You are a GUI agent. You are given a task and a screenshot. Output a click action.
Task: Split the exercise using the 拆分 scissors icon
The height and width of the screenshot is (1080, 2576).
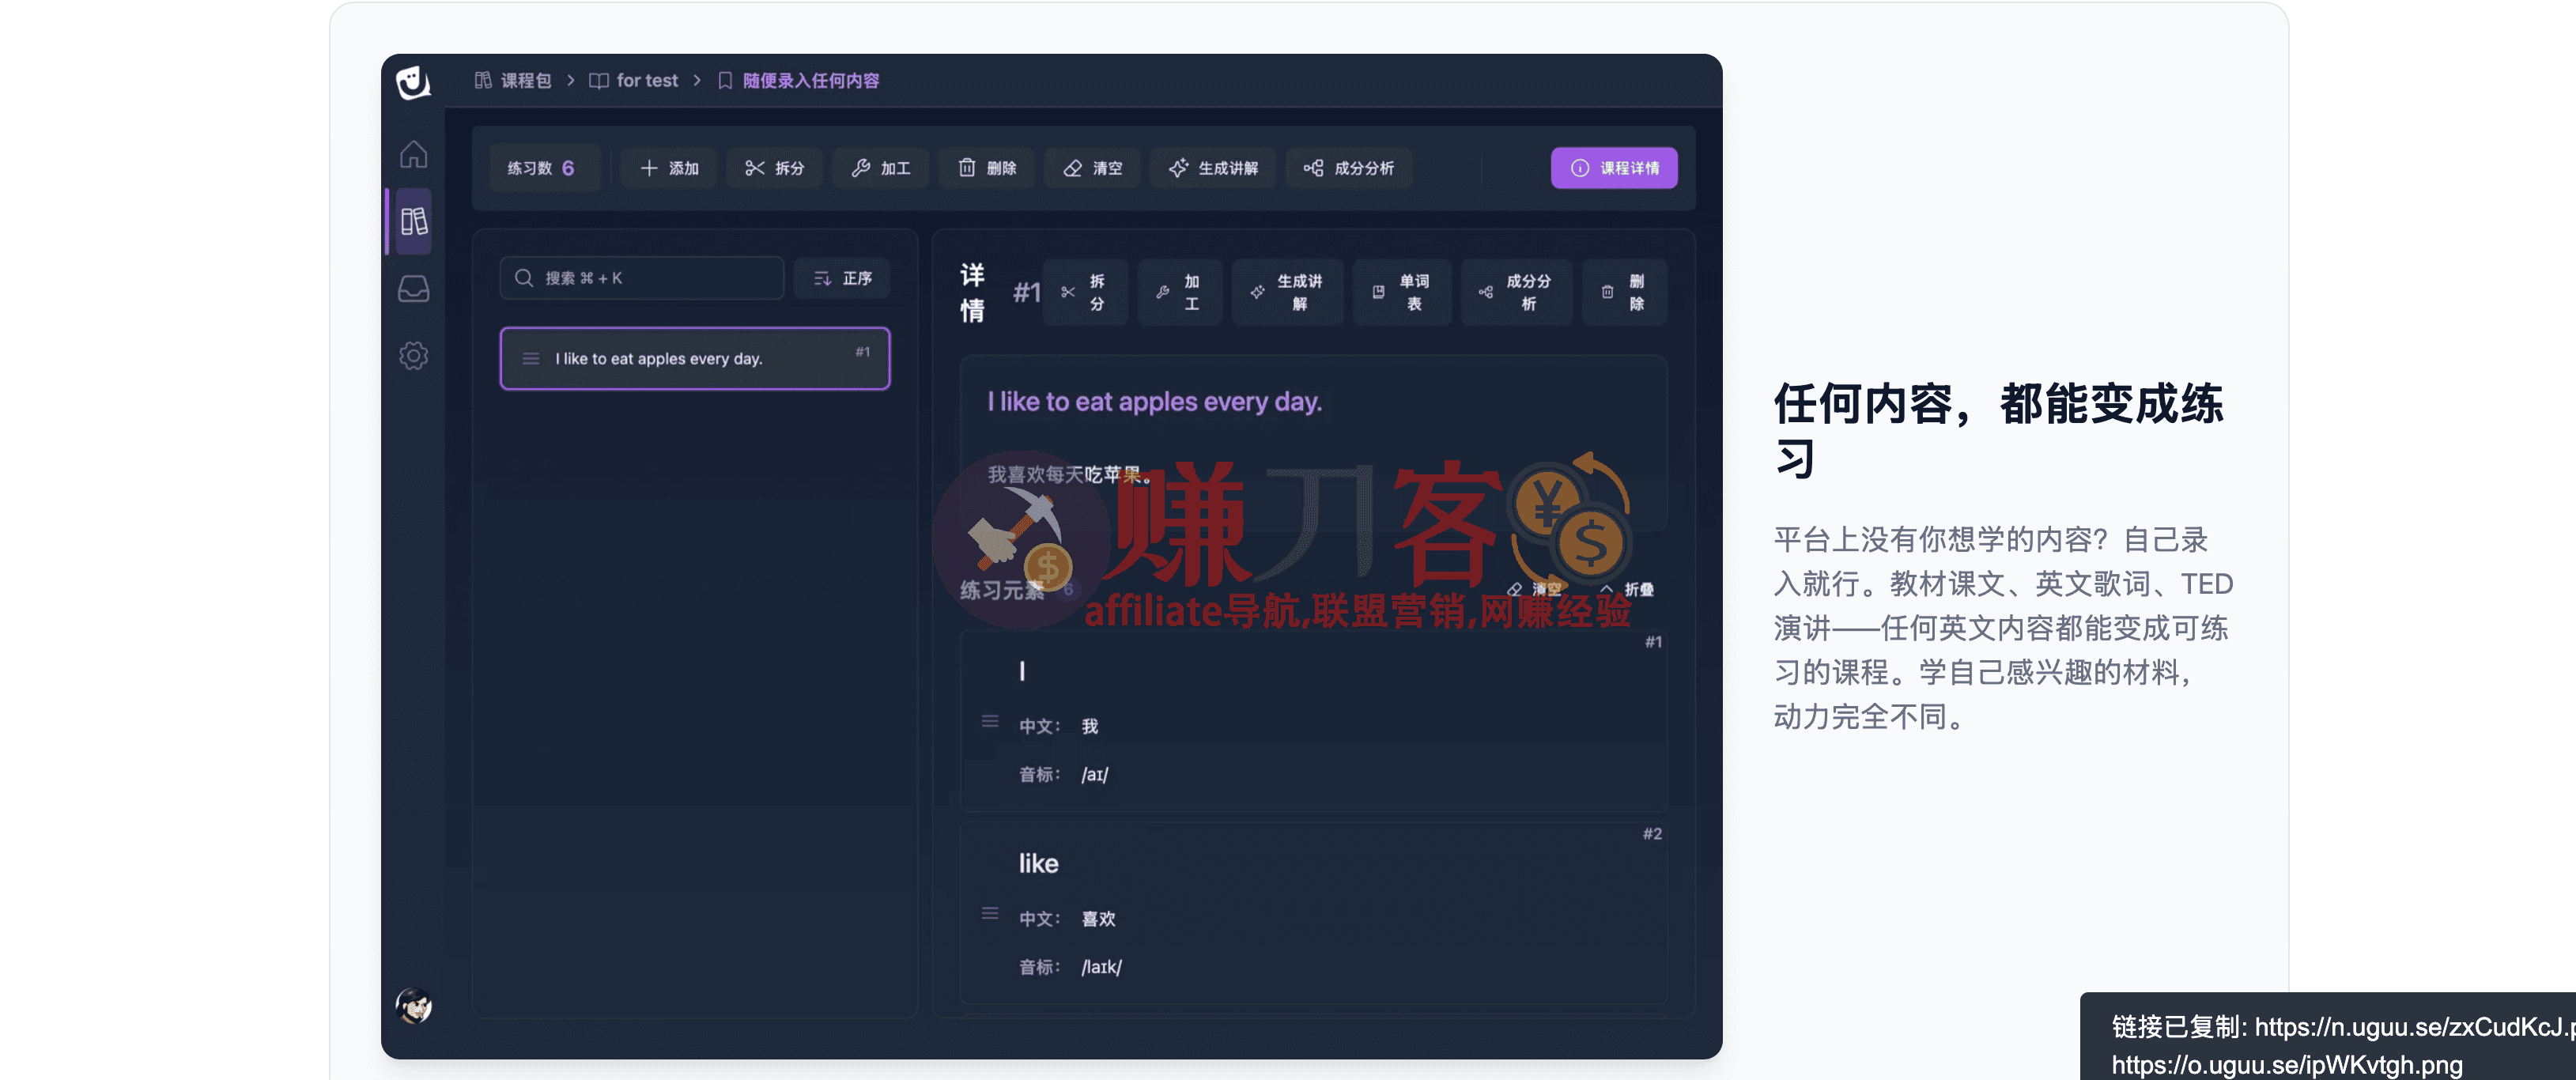point(1085,291)
